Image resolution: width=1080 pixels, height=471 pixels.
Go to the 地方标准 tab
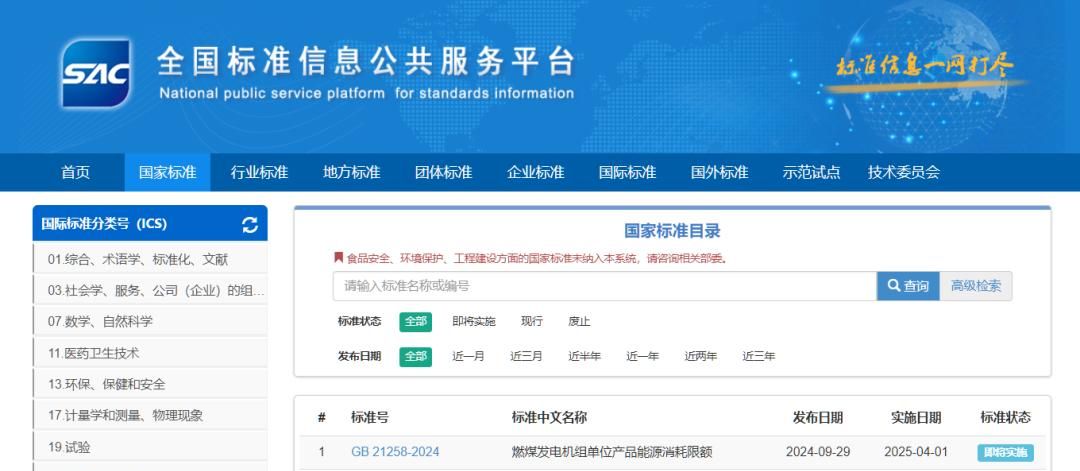pyautogui.click(x=351, y=172)
